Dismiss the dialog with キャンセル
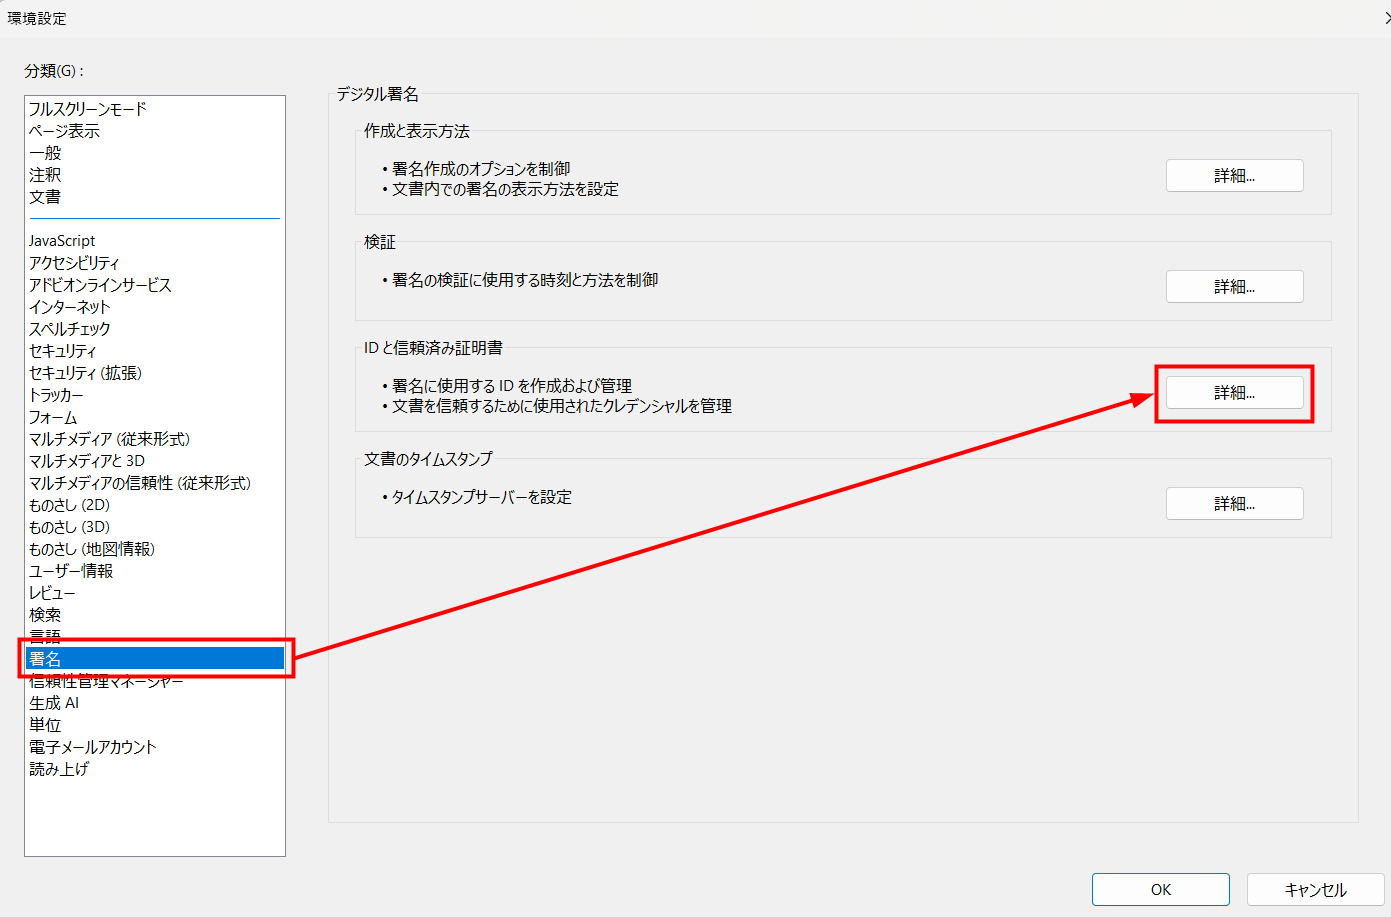 point(1315,889)
